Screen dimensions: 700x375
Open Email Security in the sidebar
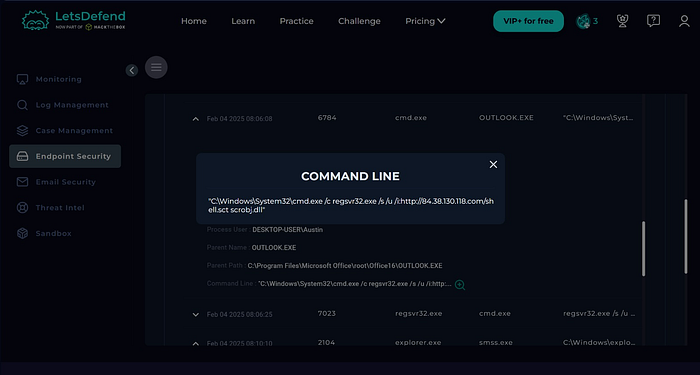[66, 182]
